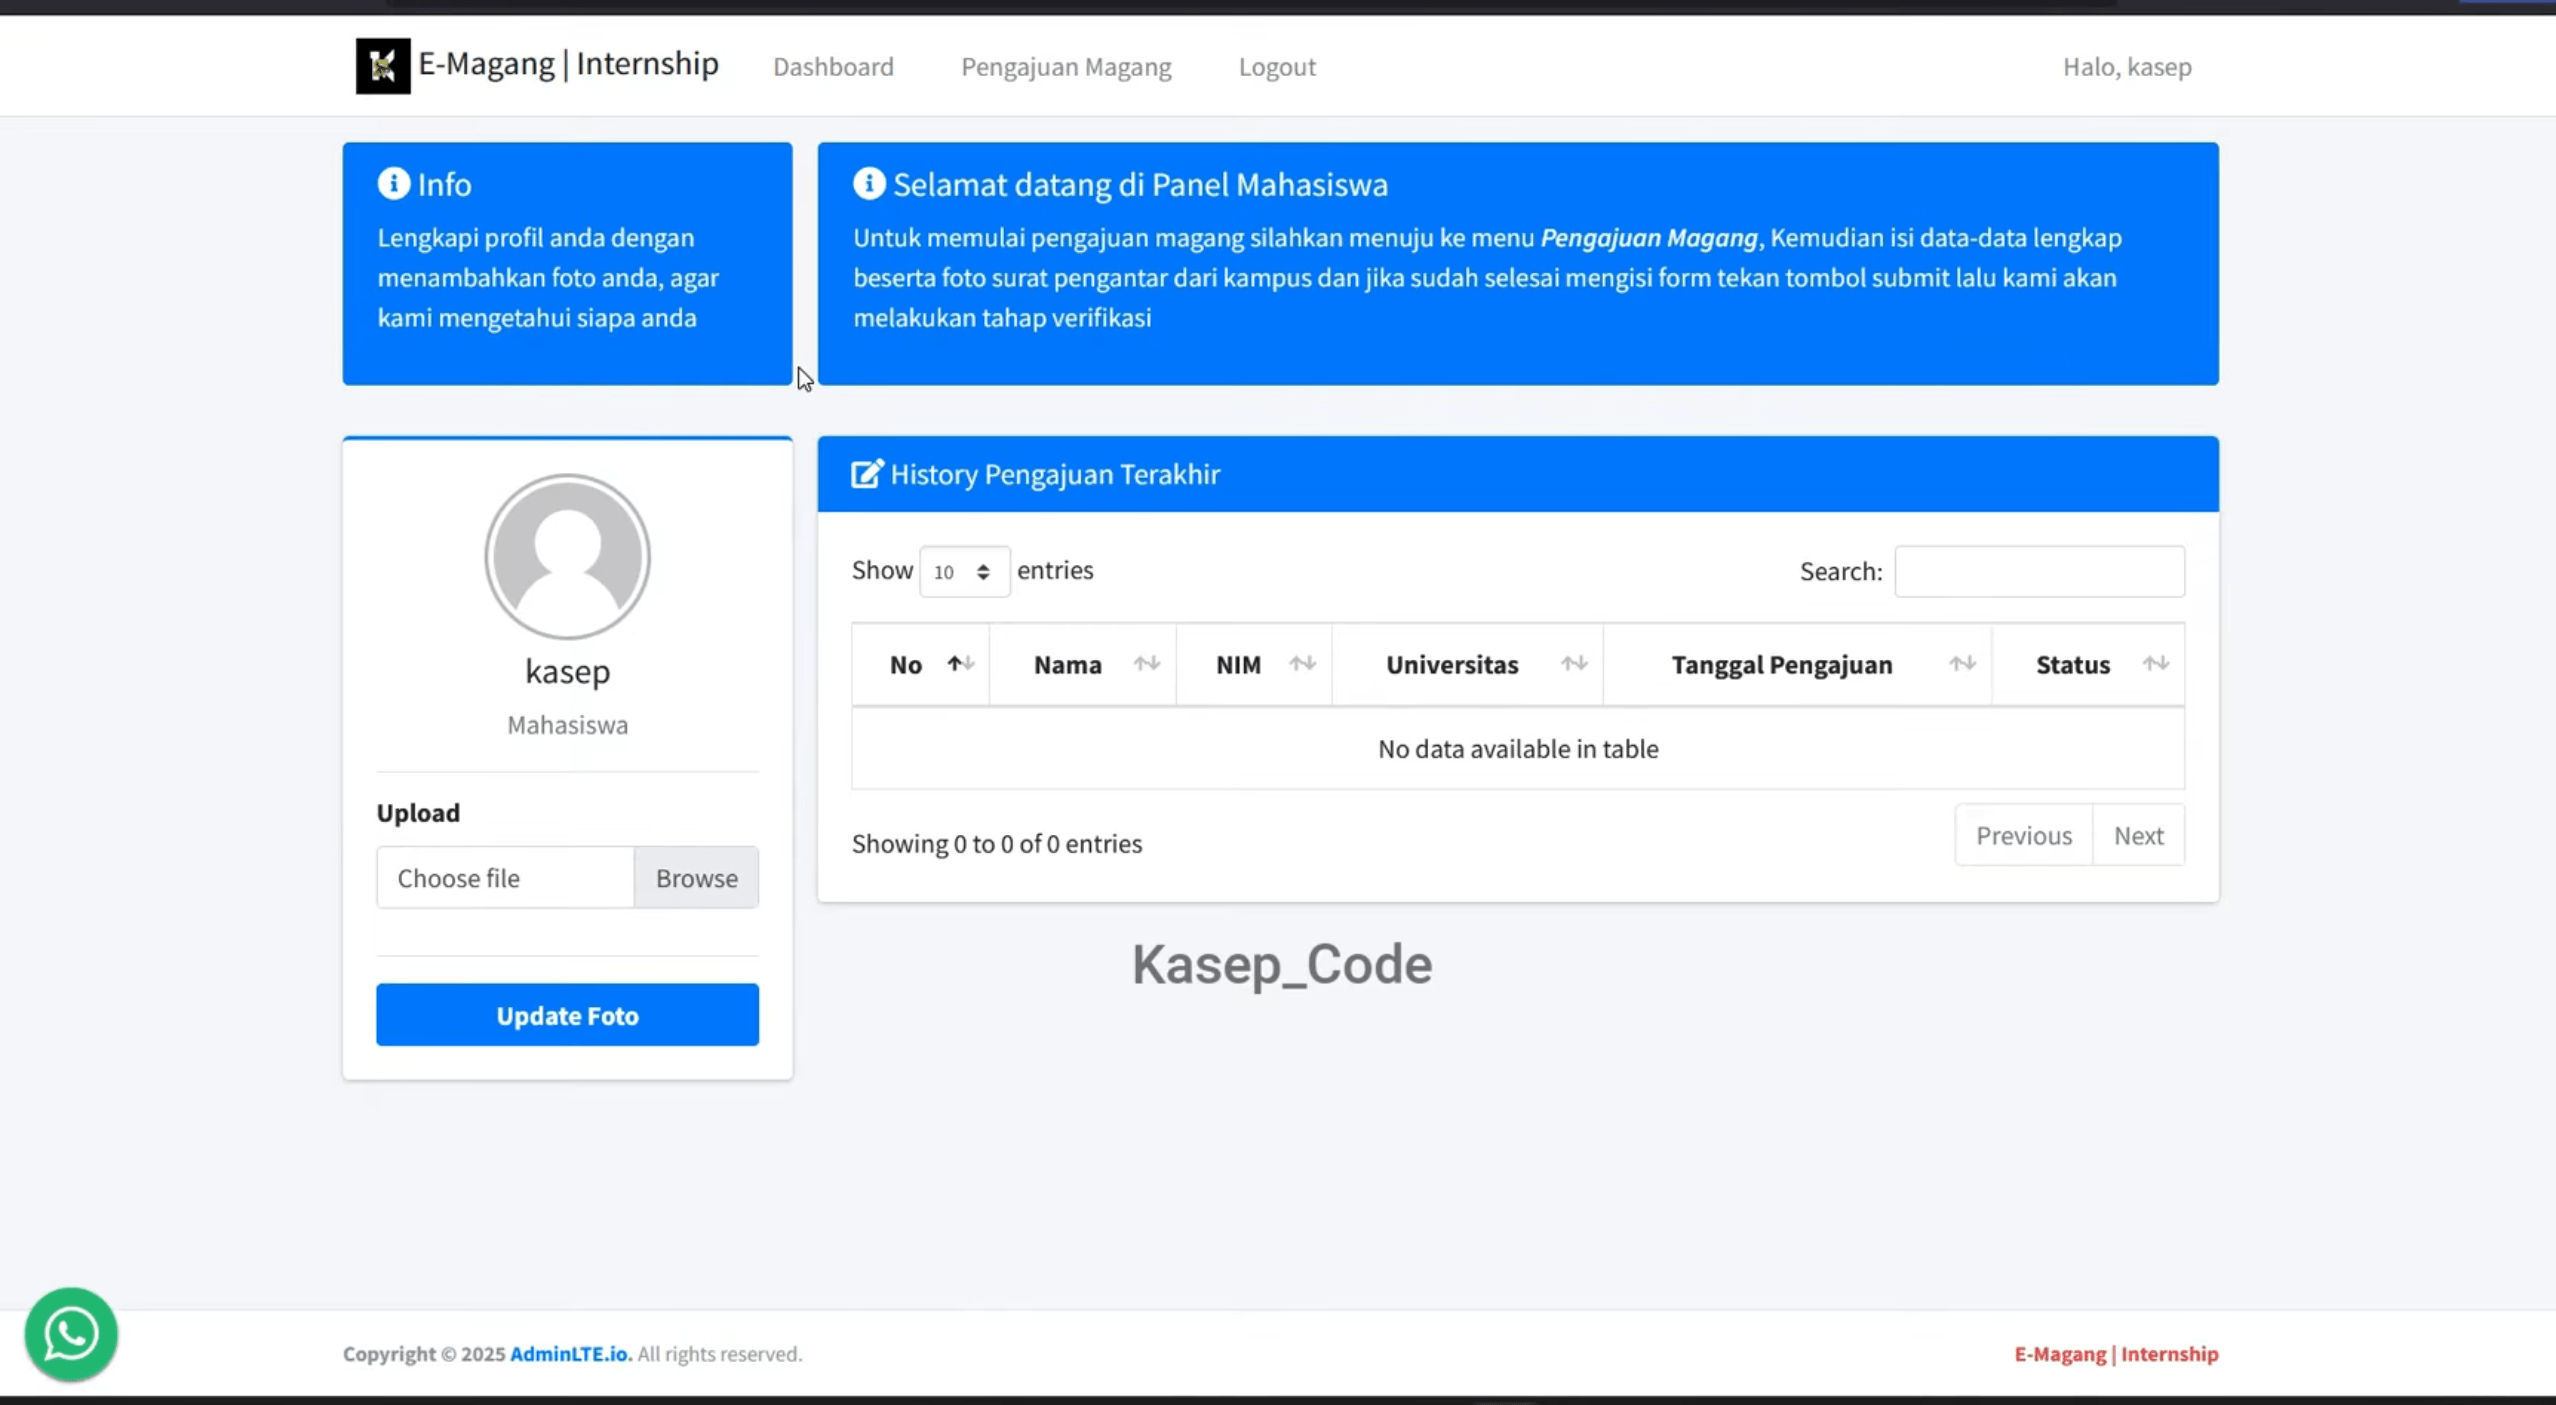Click the Mahasiswa role label
This screenshot has width=2556, height=1405.
[x=568, y=725]
